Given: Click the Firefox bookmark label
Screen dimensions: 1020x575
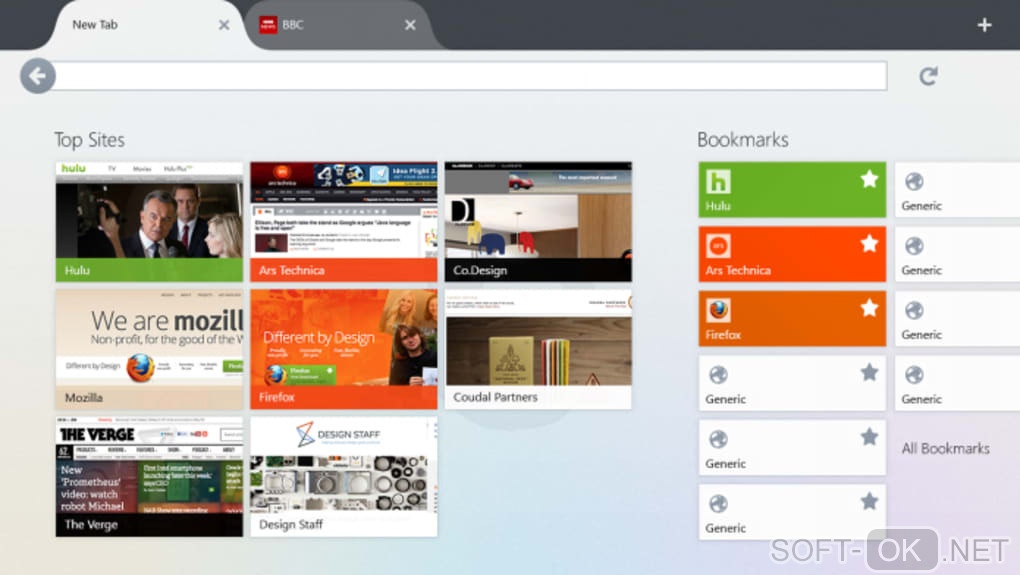Looking at the screenshot, I should 723,334.
